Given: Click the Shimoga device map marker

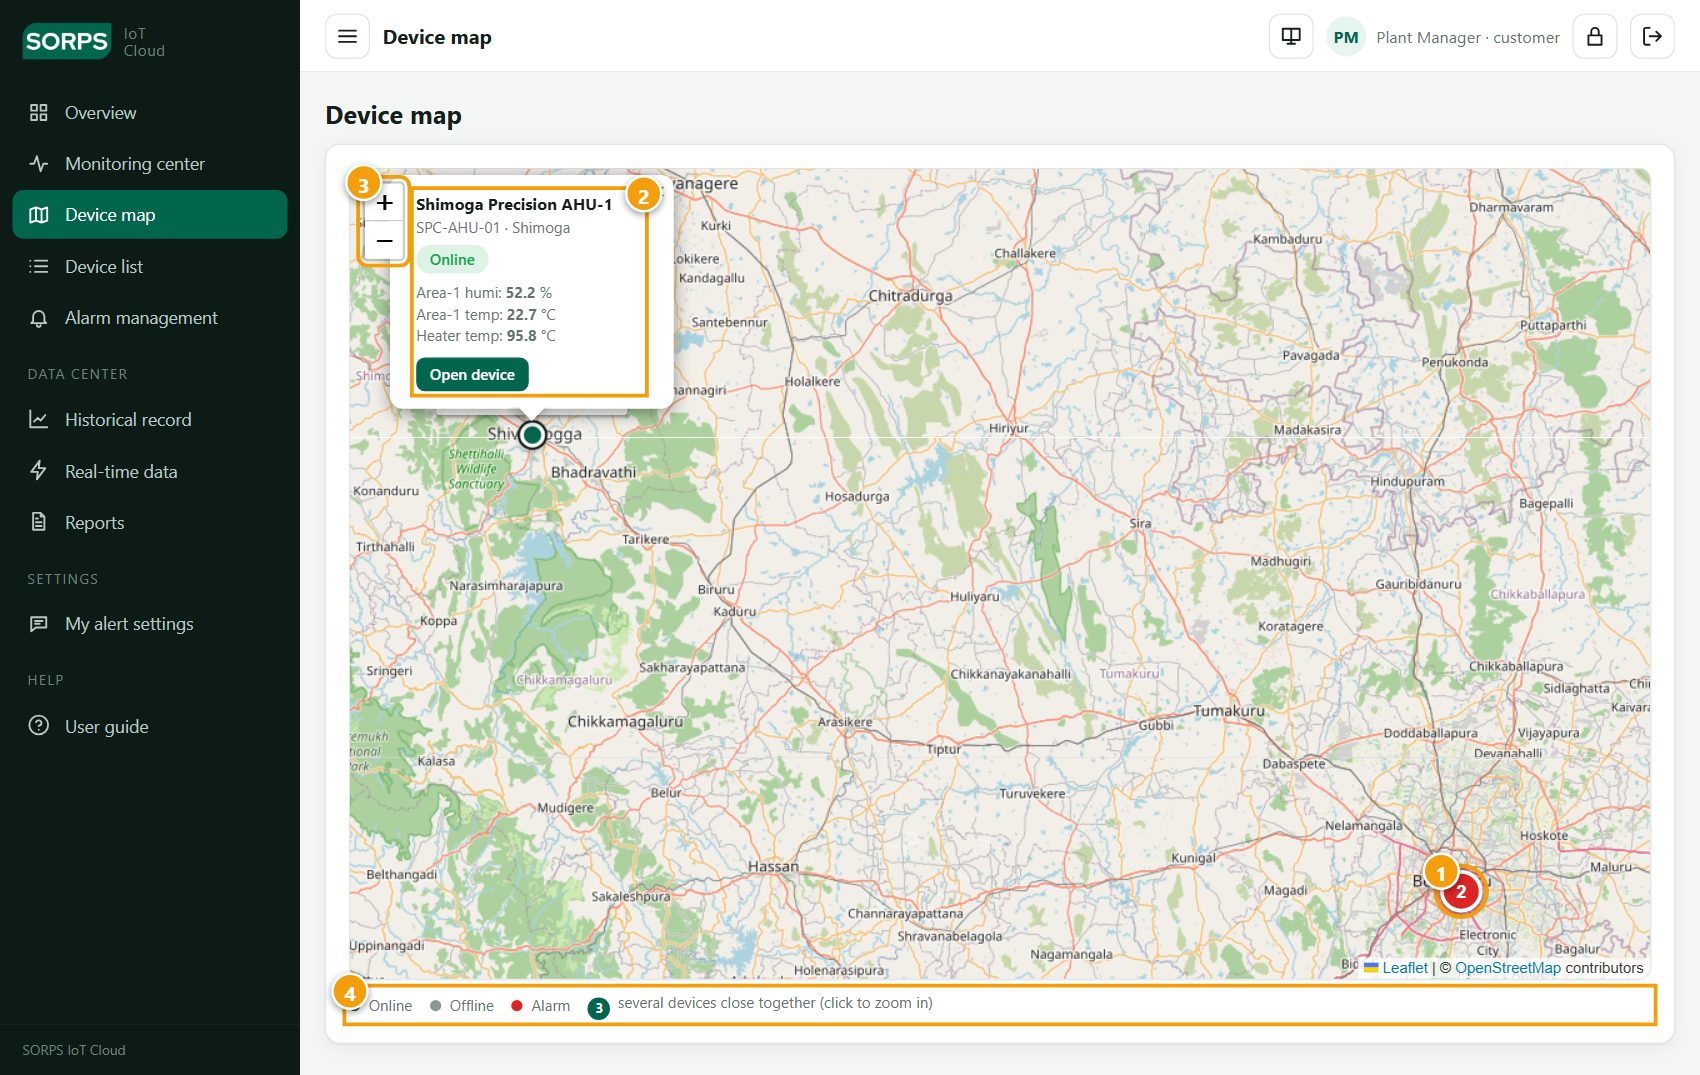Looking at the screenshot, I should click(533, 435).
